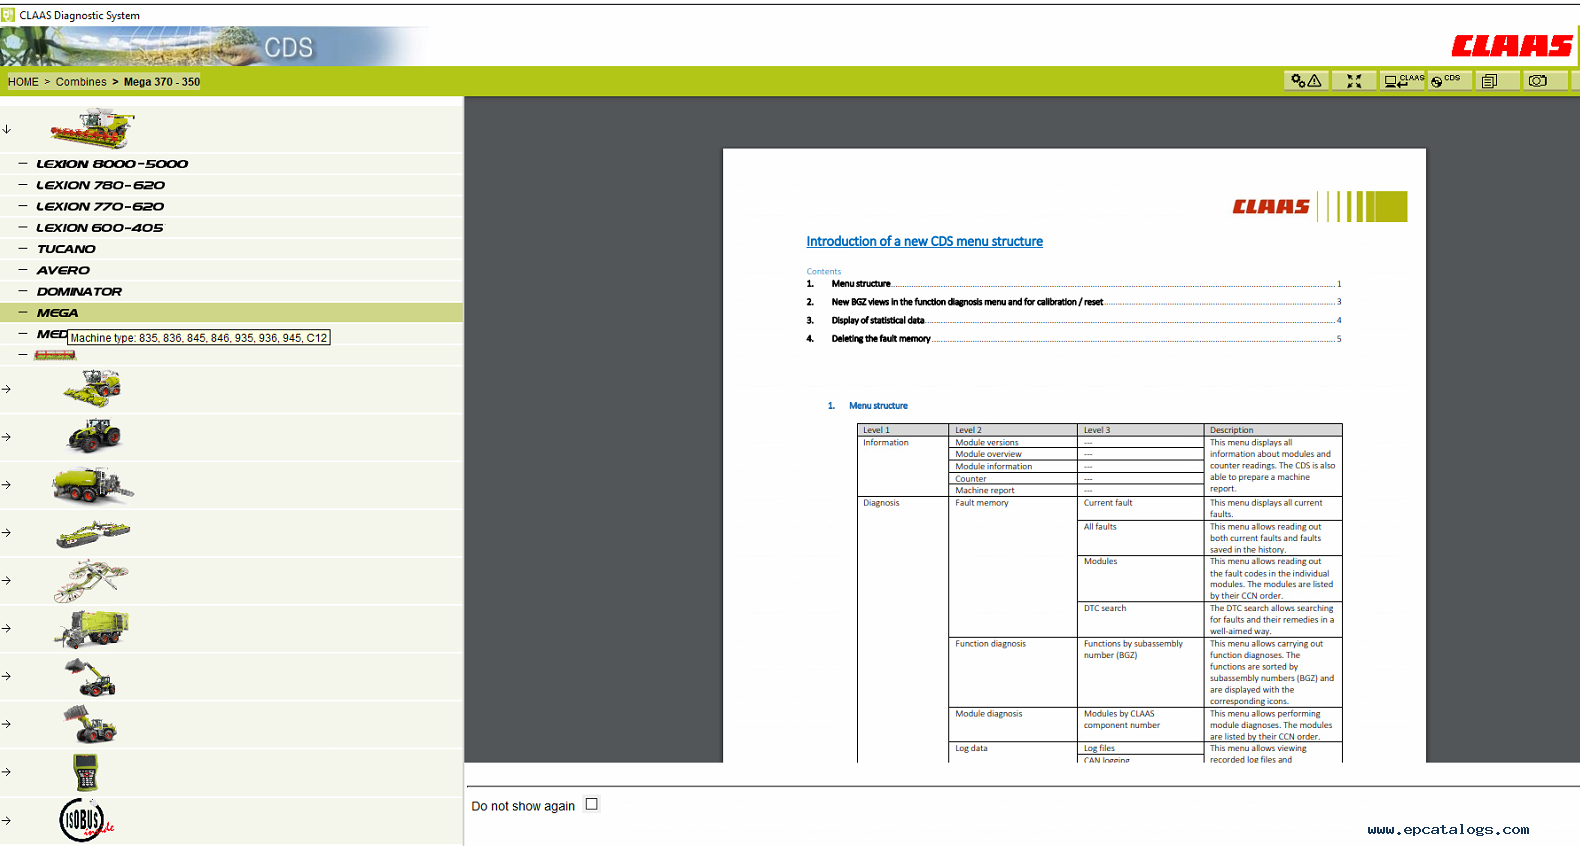1580x846 pixels.
Task: Click the Menu structure contents entry
Action: pyautogui.click(x=861, y=284)
